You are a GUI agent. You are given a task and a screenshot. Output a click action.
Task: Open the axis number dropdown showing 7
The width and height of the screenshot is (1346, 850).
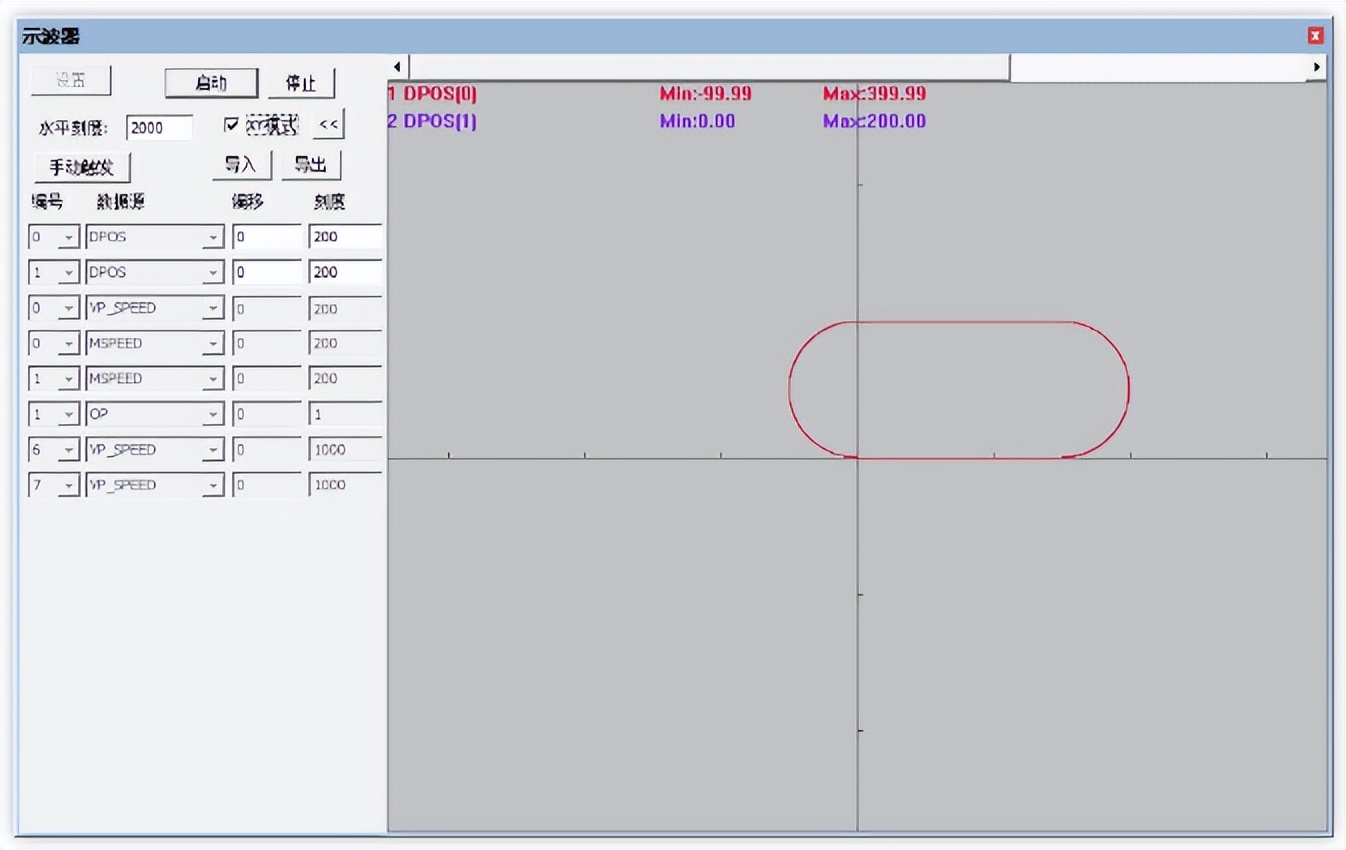point(68,485)
